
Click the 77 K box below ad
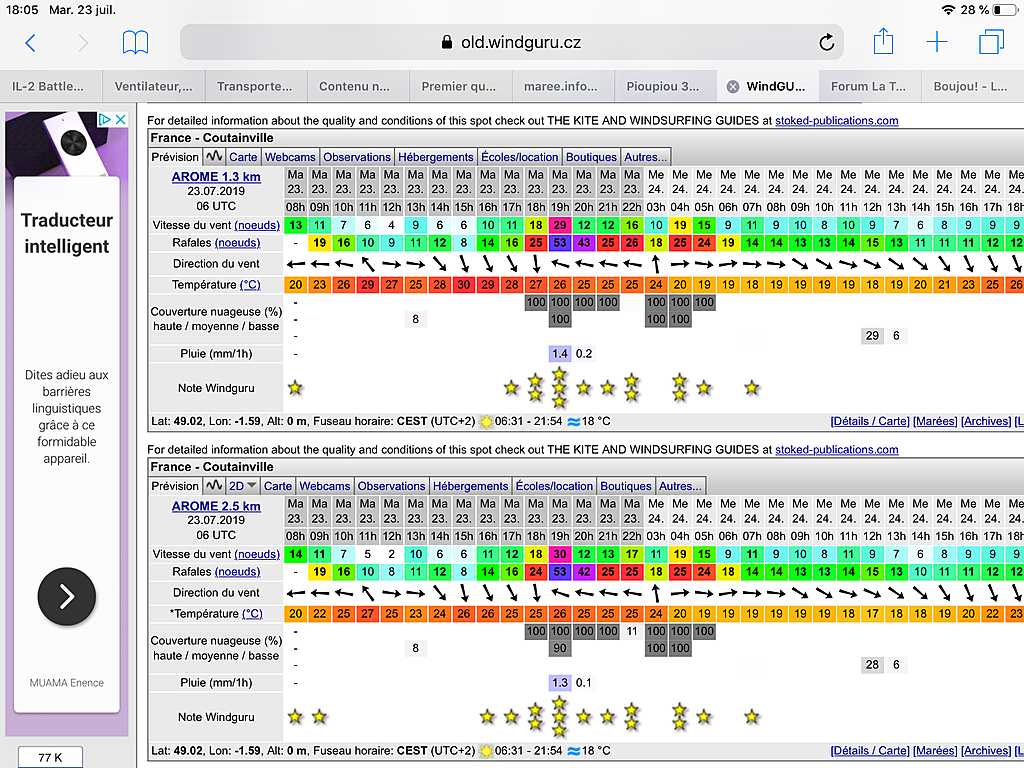point(50,758)
